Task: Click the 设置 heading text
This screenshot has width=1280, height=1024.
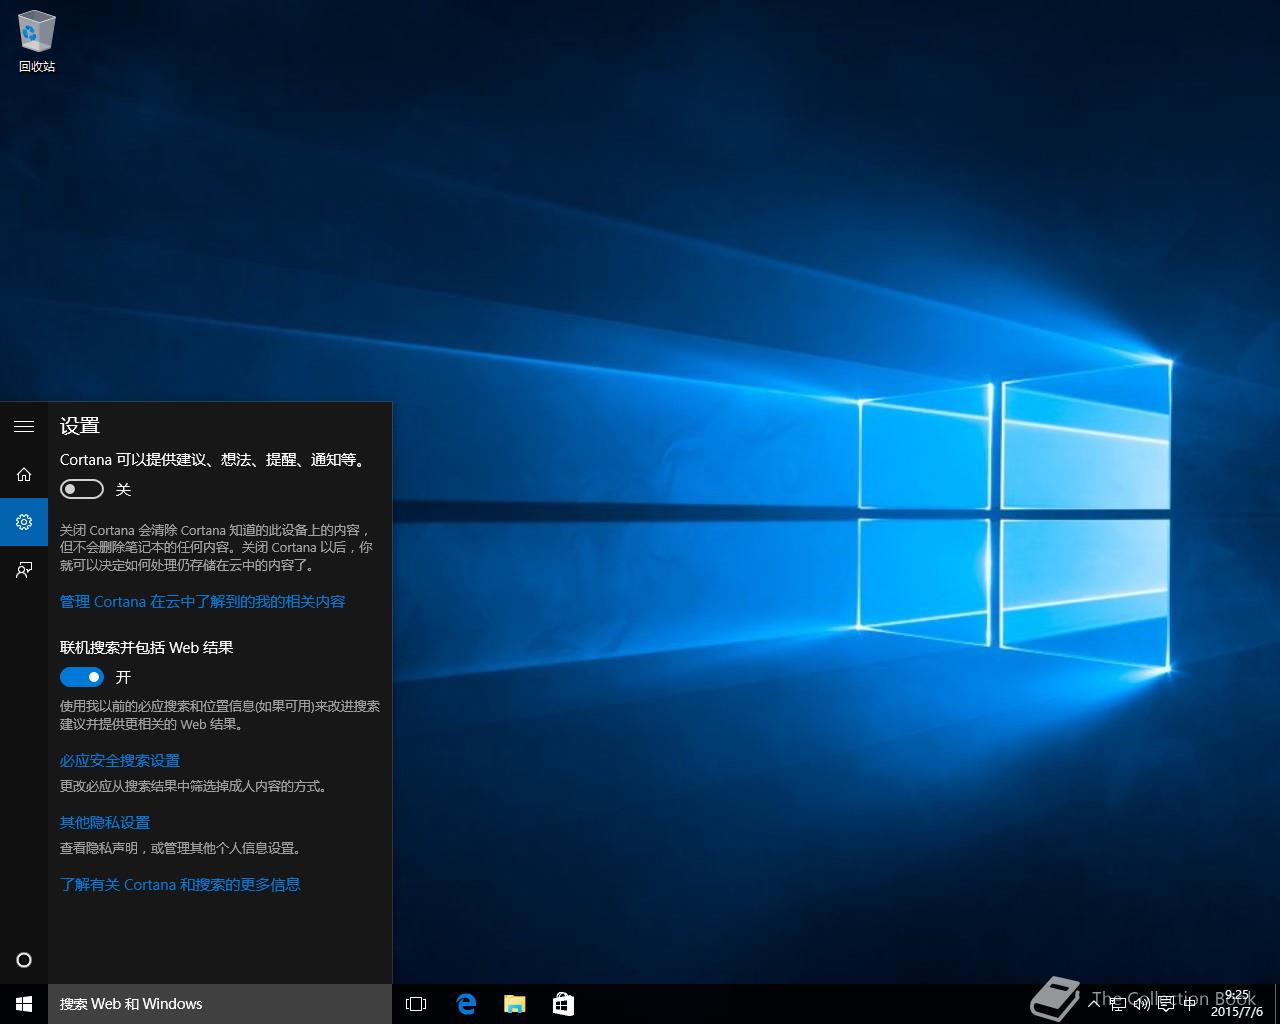Action: tap(80, 426)
